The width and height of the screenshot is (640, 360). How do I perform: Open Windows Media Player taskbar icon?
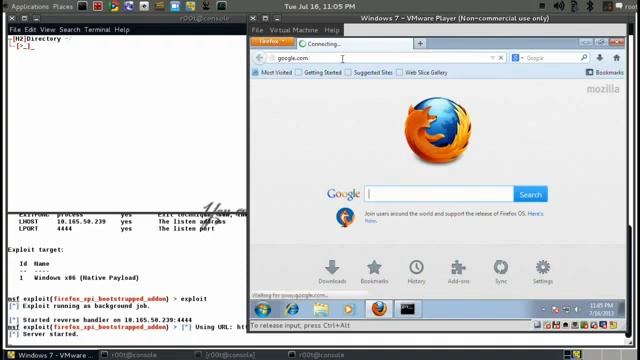[348, 309]
